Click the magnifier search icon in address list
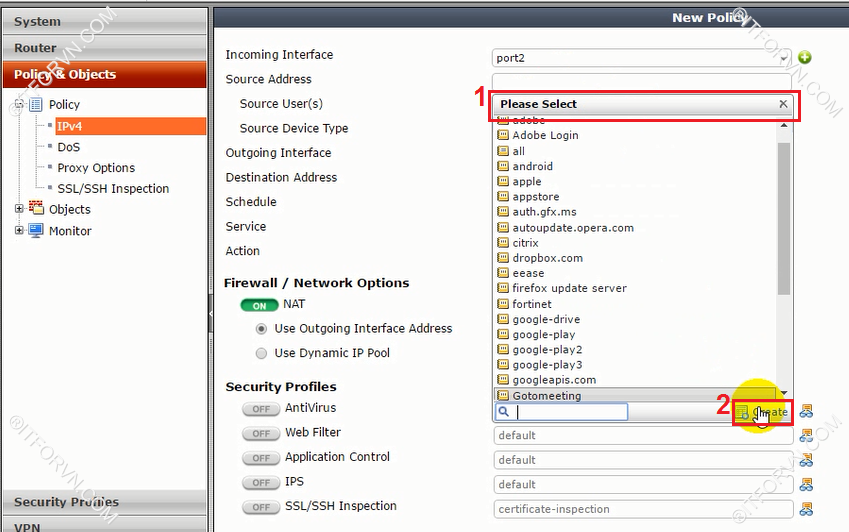This screenshot has height=532, width=849. [504, 412]
